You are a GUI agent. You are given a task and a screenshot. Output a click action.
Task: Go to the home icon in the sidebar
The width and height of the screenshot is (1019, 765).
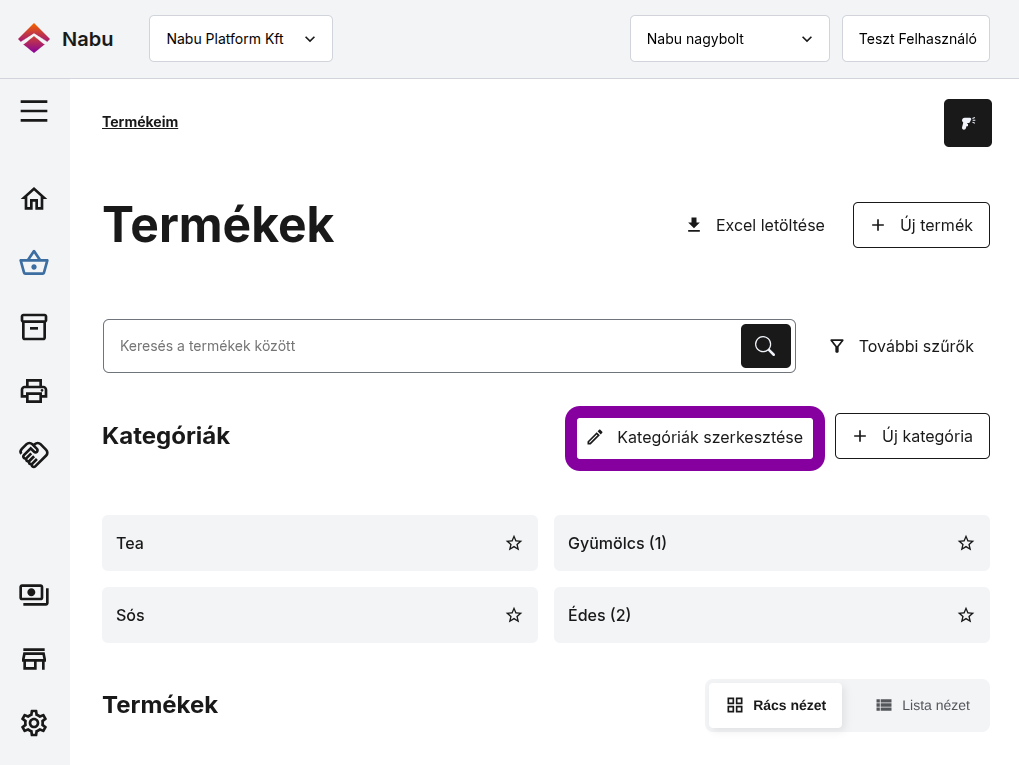[34, 199]
